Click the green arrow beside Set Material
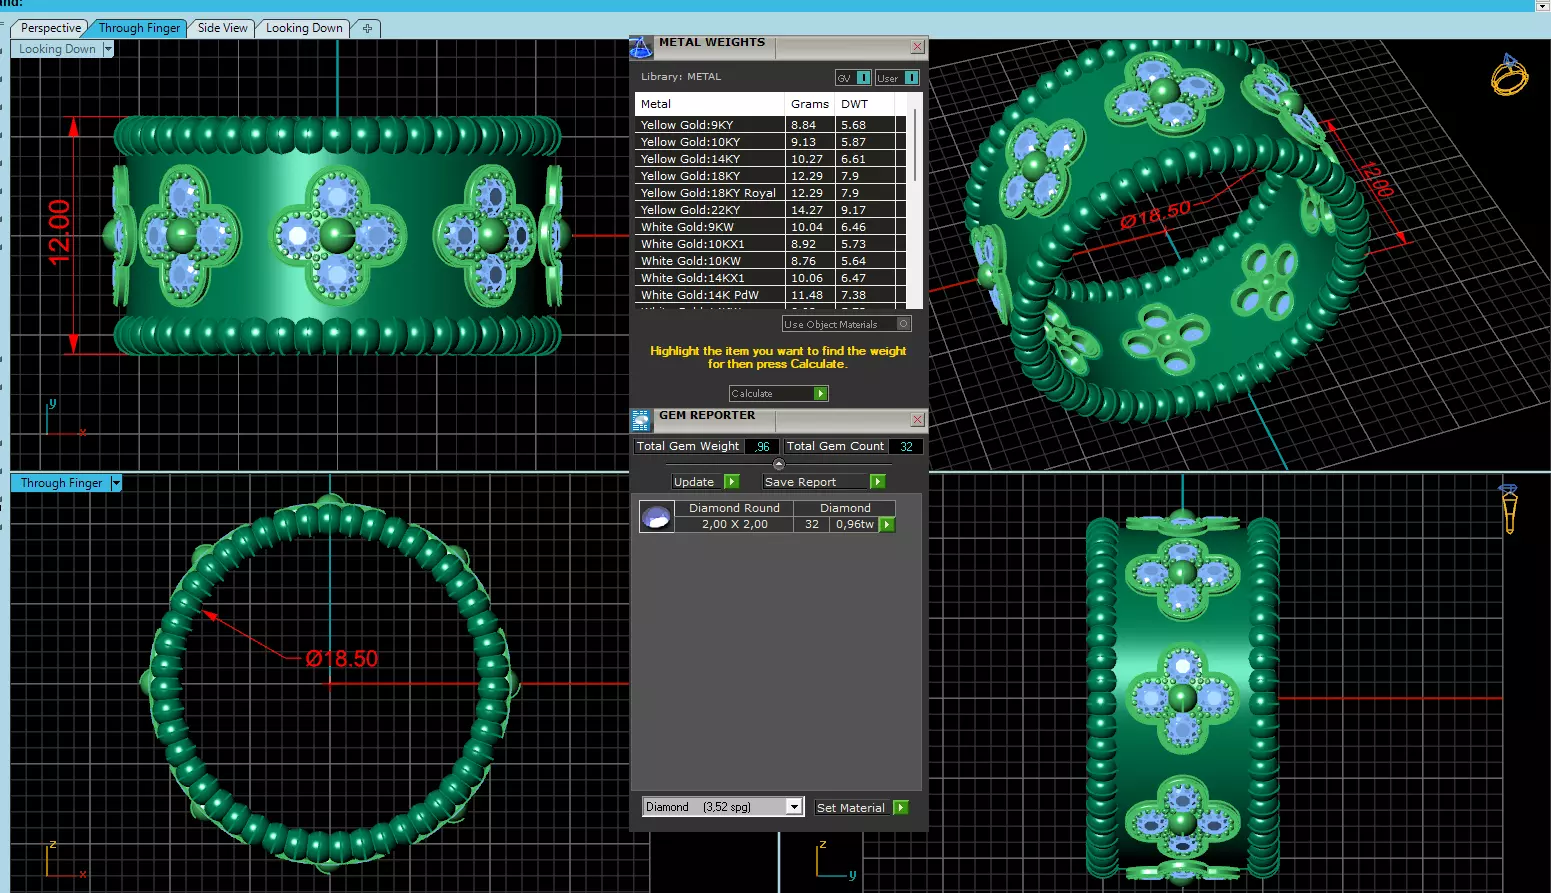Screen dimensions: 1551x893 click(901, 808)
